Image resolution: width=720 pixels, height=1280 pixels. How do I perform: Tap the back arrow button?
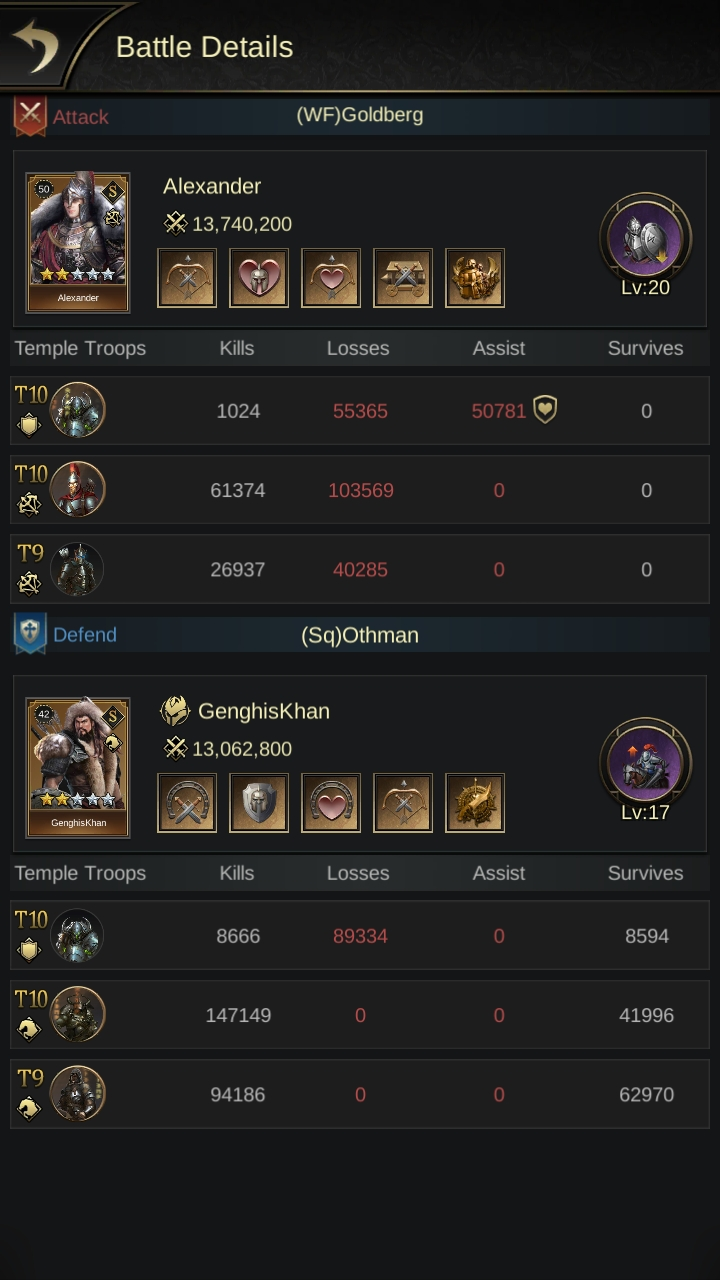click(x=36, y=46)
